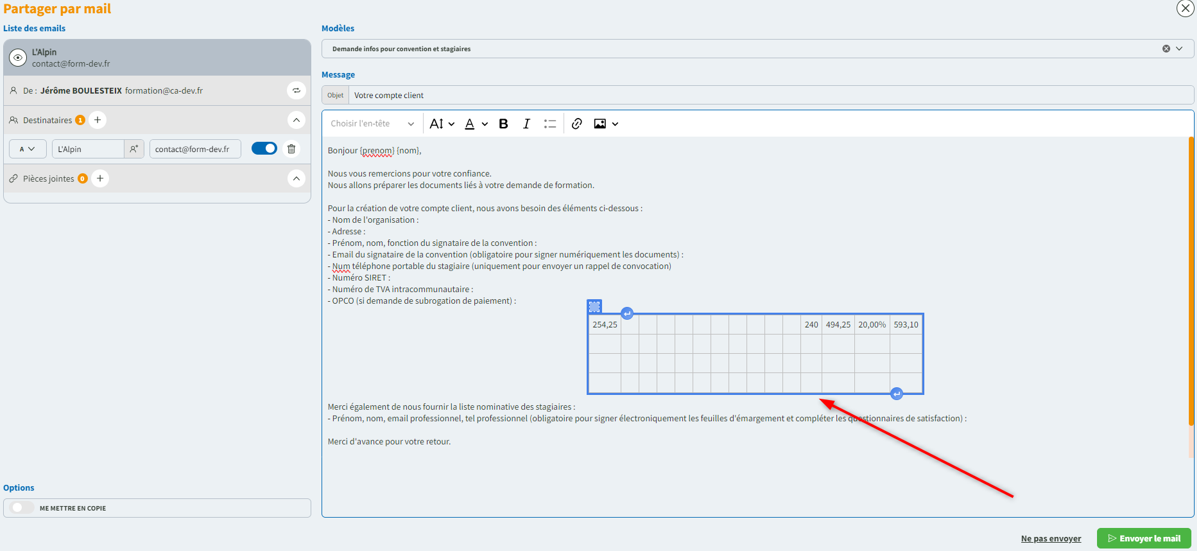Preview the L'Alpin email via eye icon
Image resolution: width=1197 pixels, height=551 pixels.
(x=18, y=58)
